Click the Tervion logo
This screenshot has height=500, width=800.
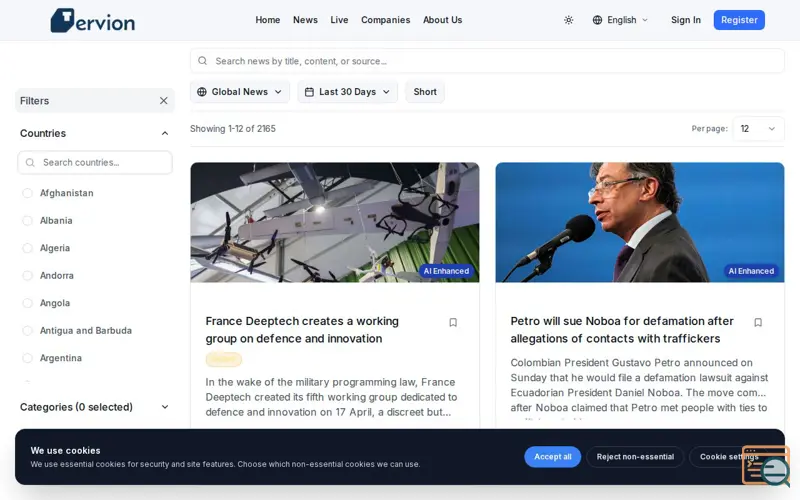point(93,20)
